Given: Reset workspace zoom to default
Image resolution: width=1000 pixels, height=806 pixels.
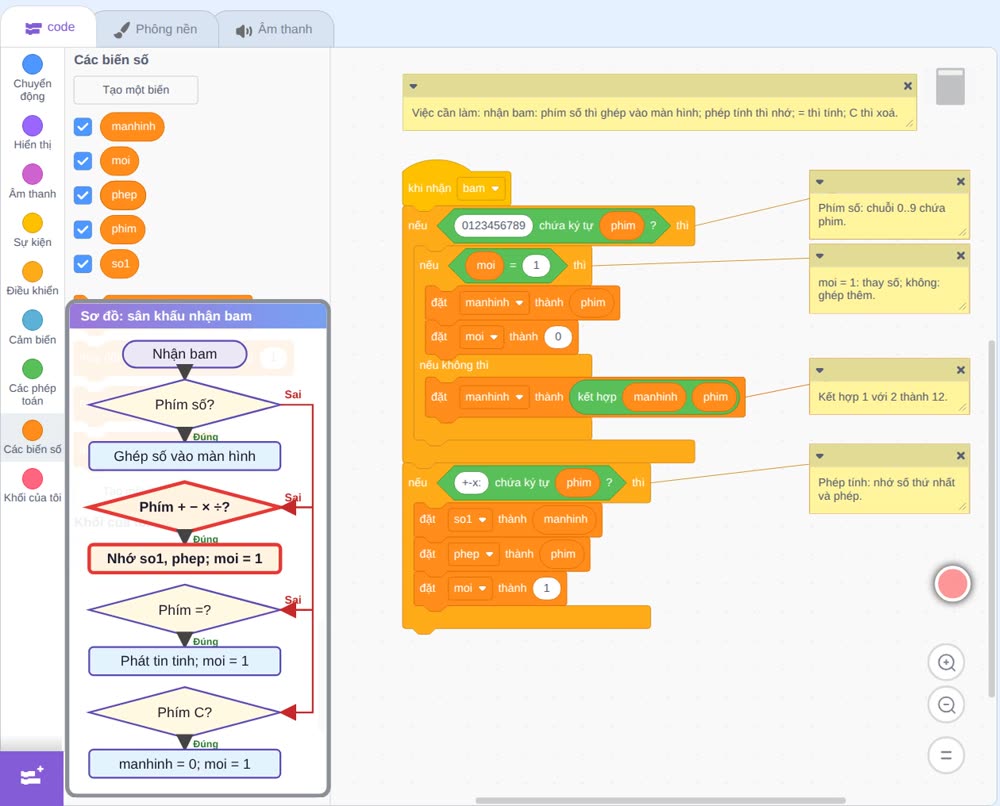Looking at the screenshot, I should (x=946, y=755).
